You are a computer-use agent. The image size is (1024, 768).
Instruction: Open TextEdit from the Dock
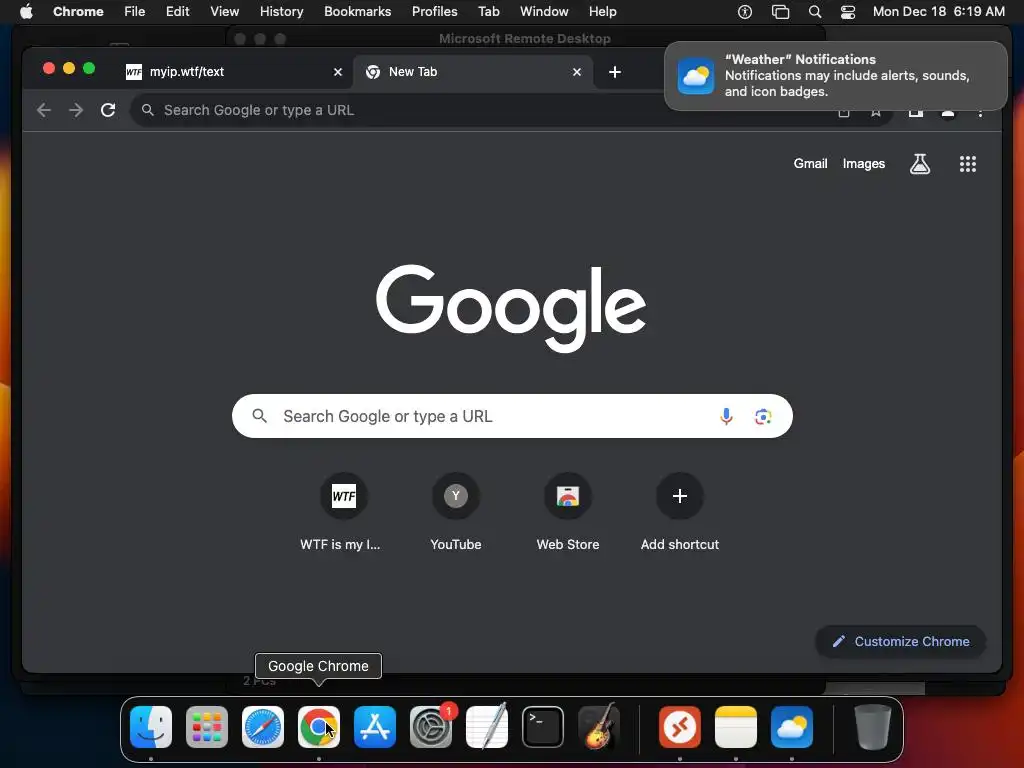click(487, 727)
